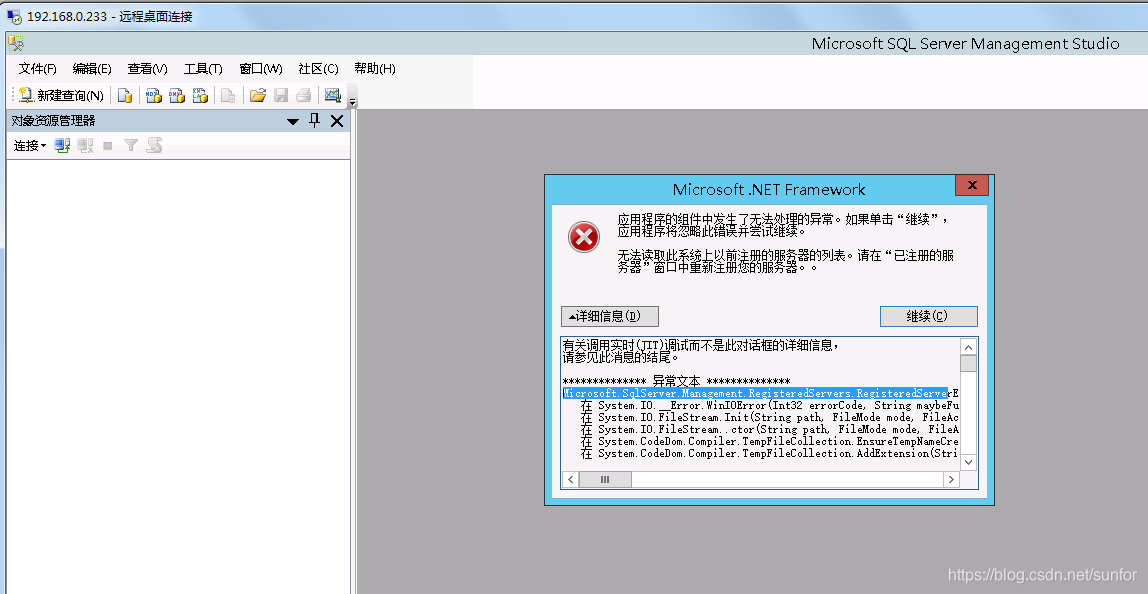Click the details box scroll up arrow

(x=969, y=347)
